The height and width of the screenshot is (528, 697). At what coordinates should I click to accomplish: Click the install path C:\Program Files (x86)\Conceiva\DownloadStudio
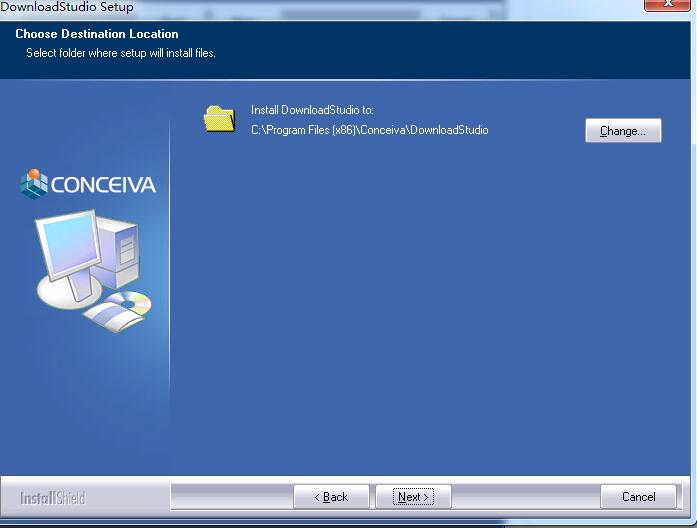369,130
